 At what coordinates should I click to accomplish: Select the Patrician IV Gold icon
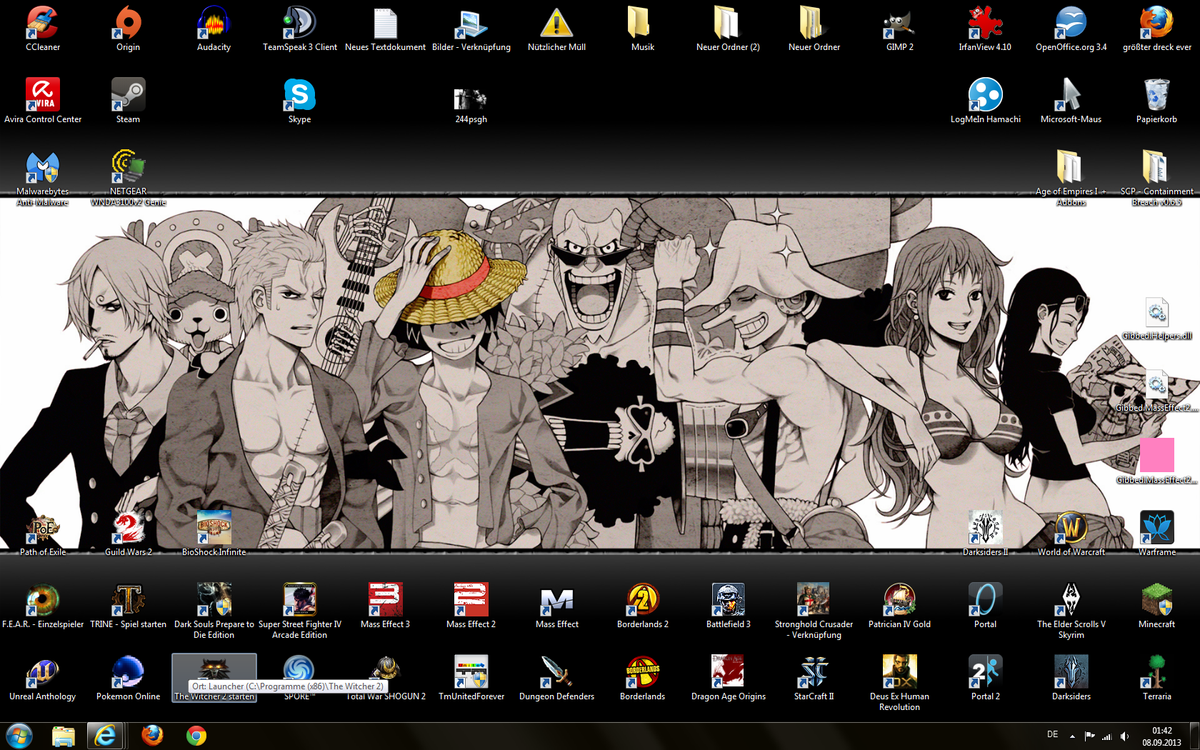899,599
